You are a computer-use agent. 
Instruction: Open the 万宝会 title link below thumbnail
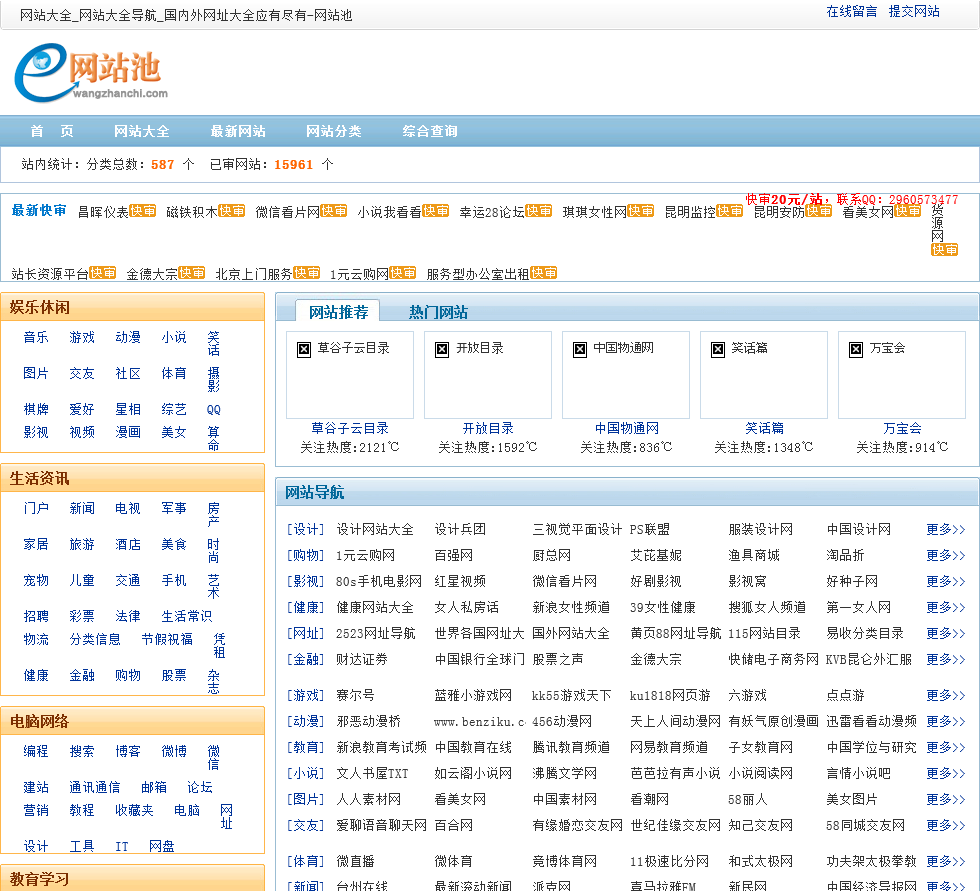point(902,428)
